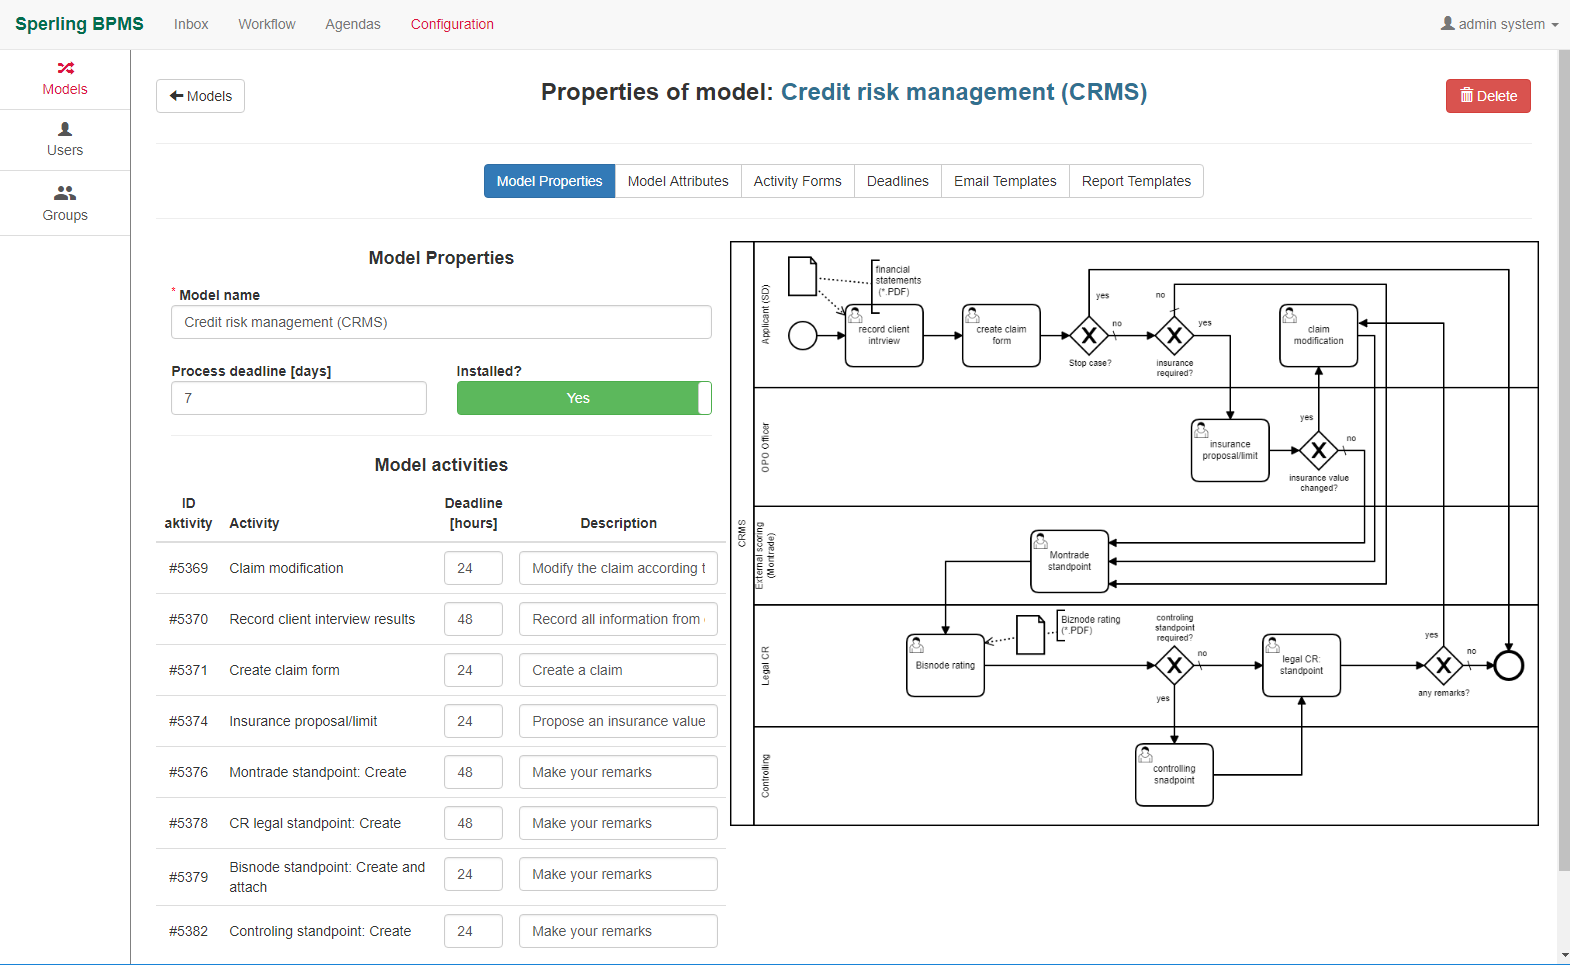Click the 'Stop case?' gateway diamond
This screenshot has width=1570, height=965.
[1089, 336]
